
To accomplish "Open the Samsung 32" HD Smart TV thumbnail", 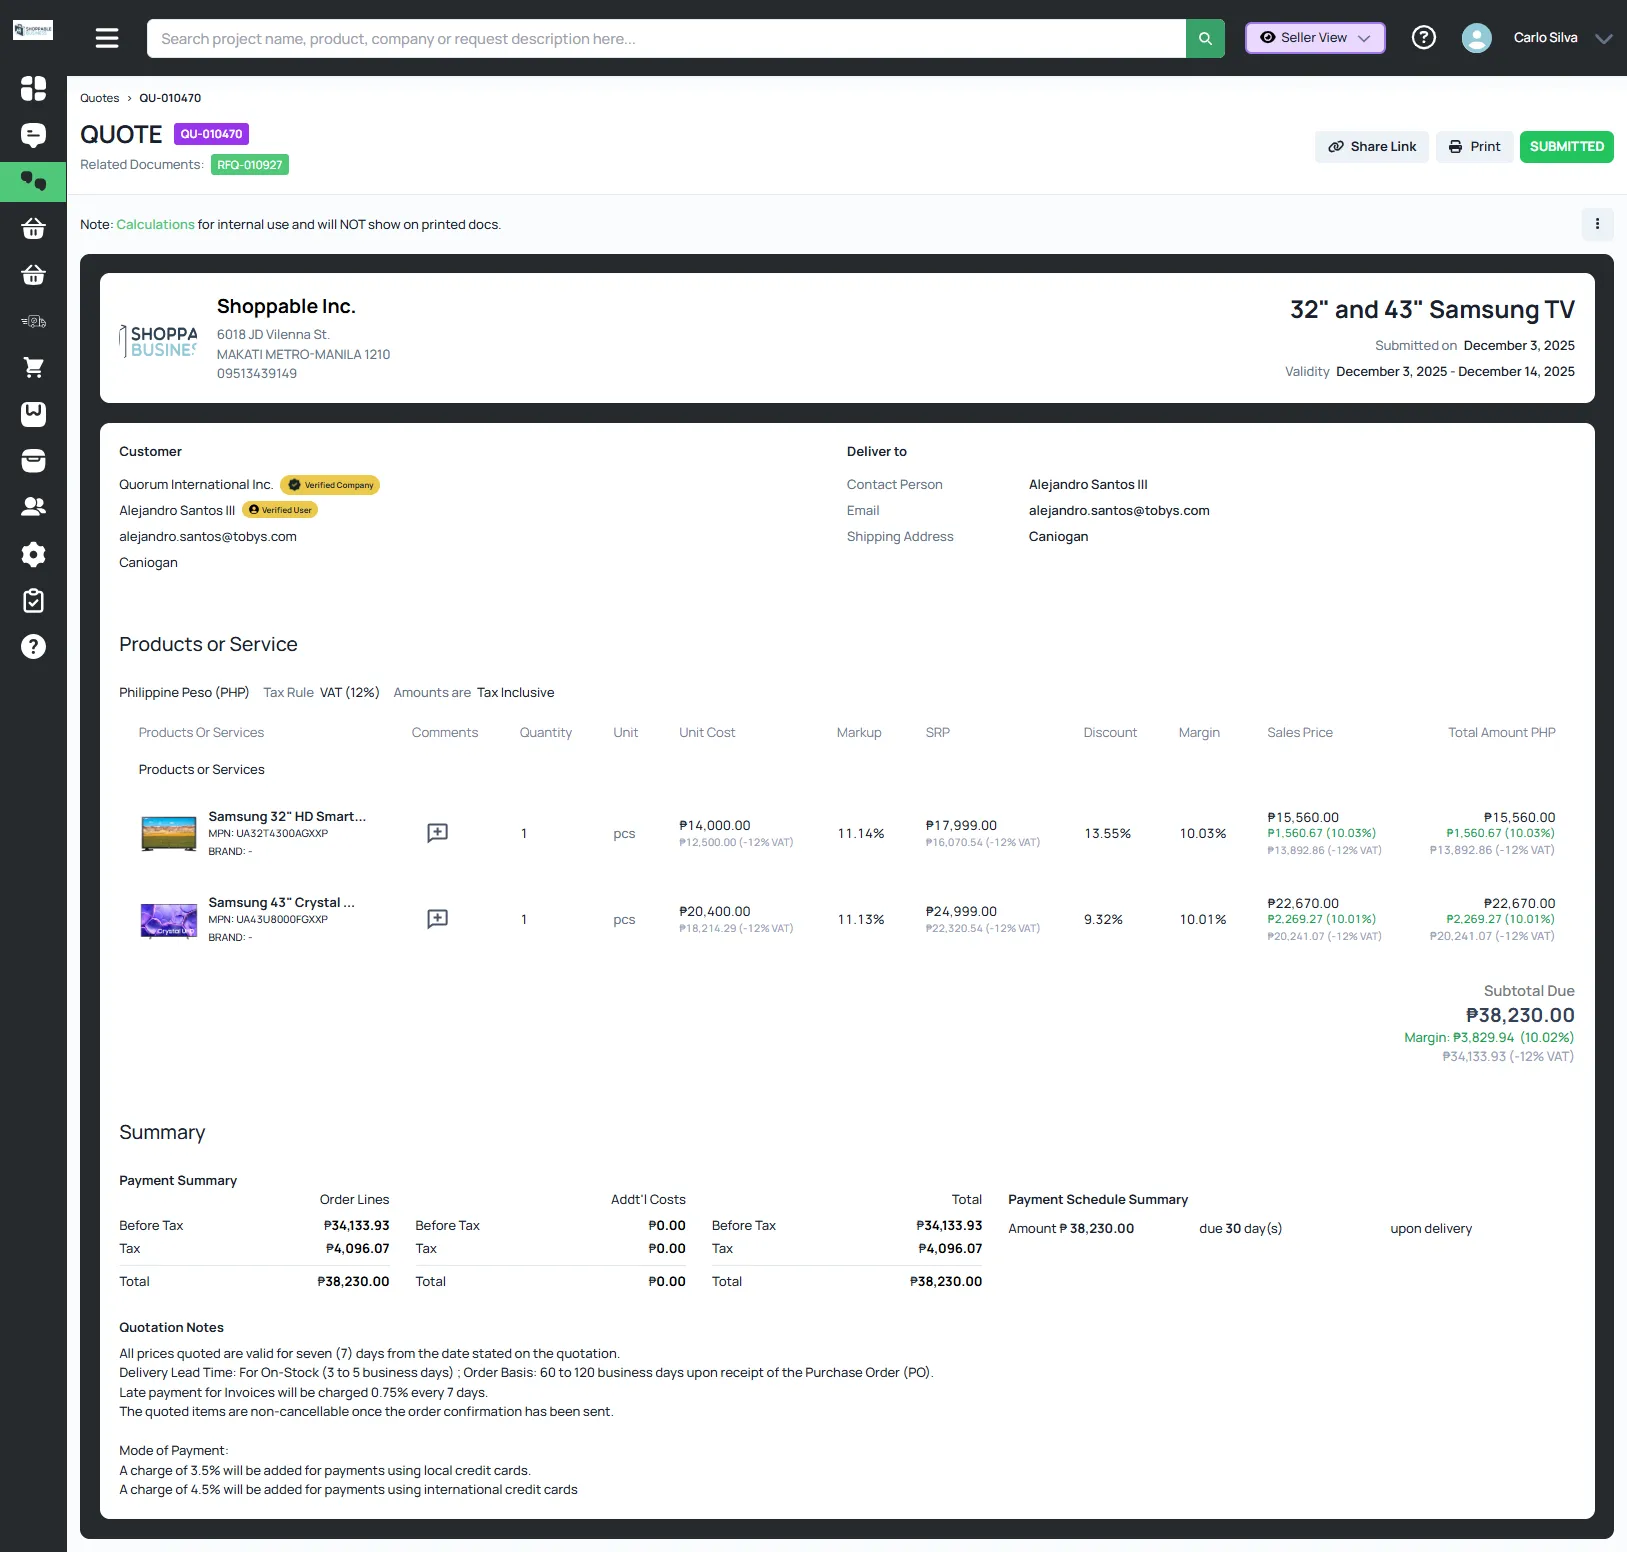I will [x=169, y=833].
